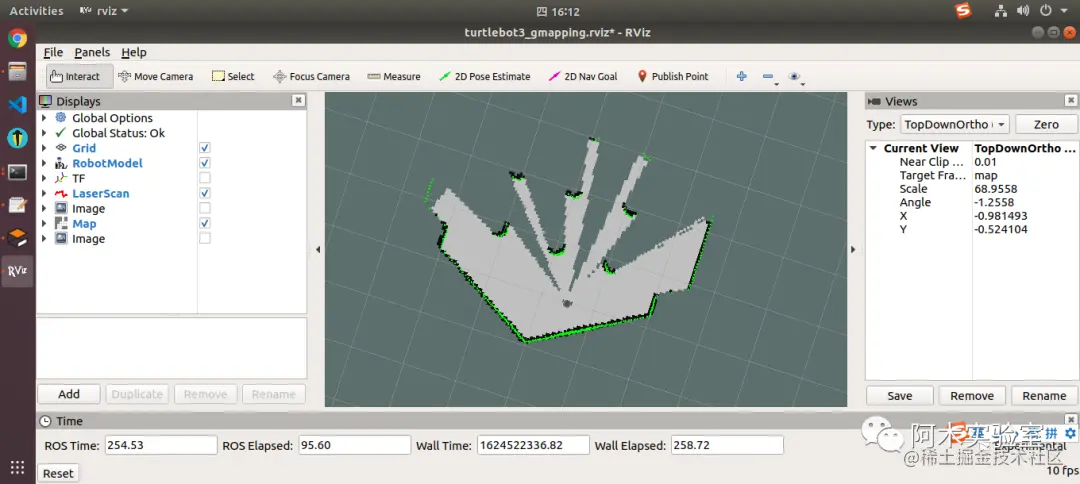The width and height of the screenshot is (1080, 484).
Task: Open the Files app in dock
Action: [17, 71]
